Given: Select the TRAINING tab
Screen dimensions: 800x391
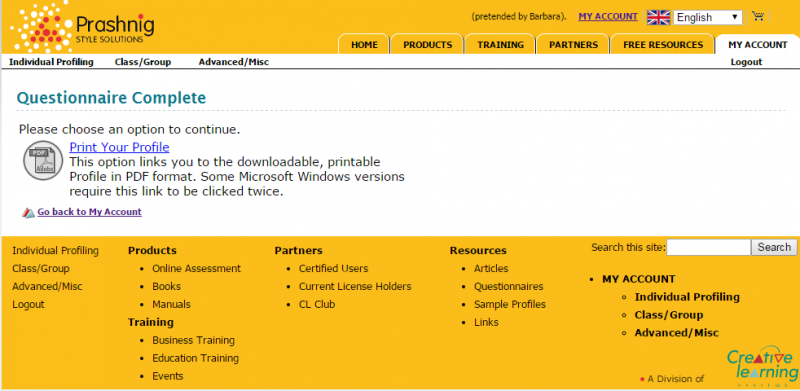Looking at the screenshot, I should 501,44.
